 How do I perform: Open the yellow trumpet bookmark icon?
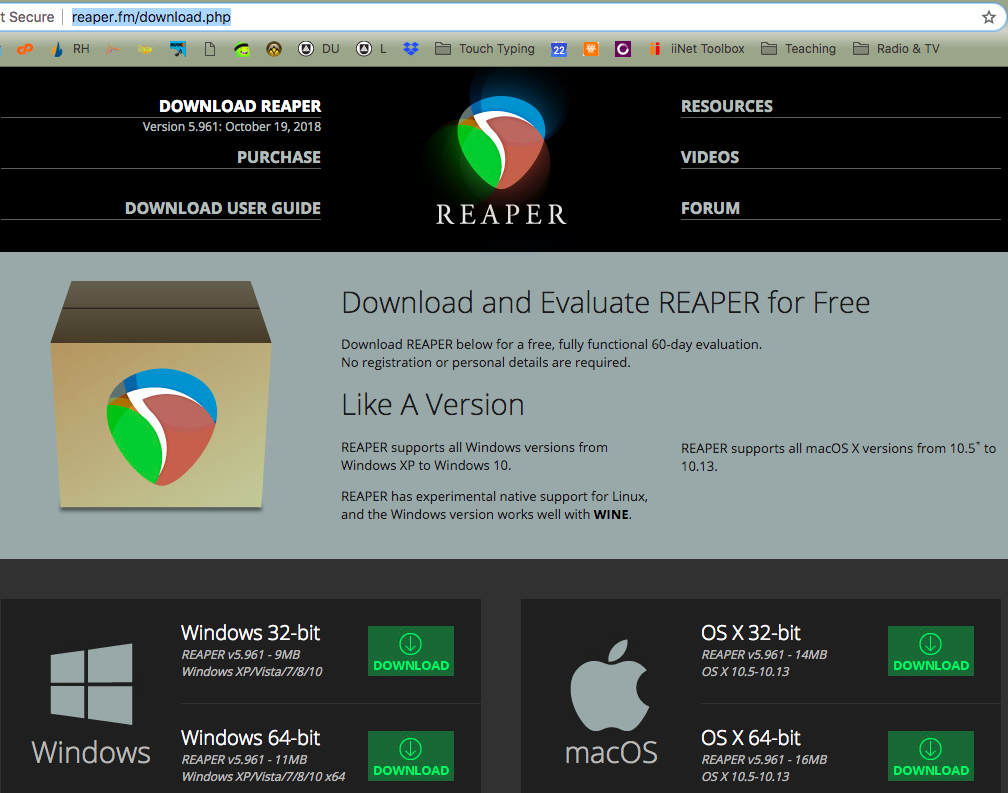click(x=145, y=49)
